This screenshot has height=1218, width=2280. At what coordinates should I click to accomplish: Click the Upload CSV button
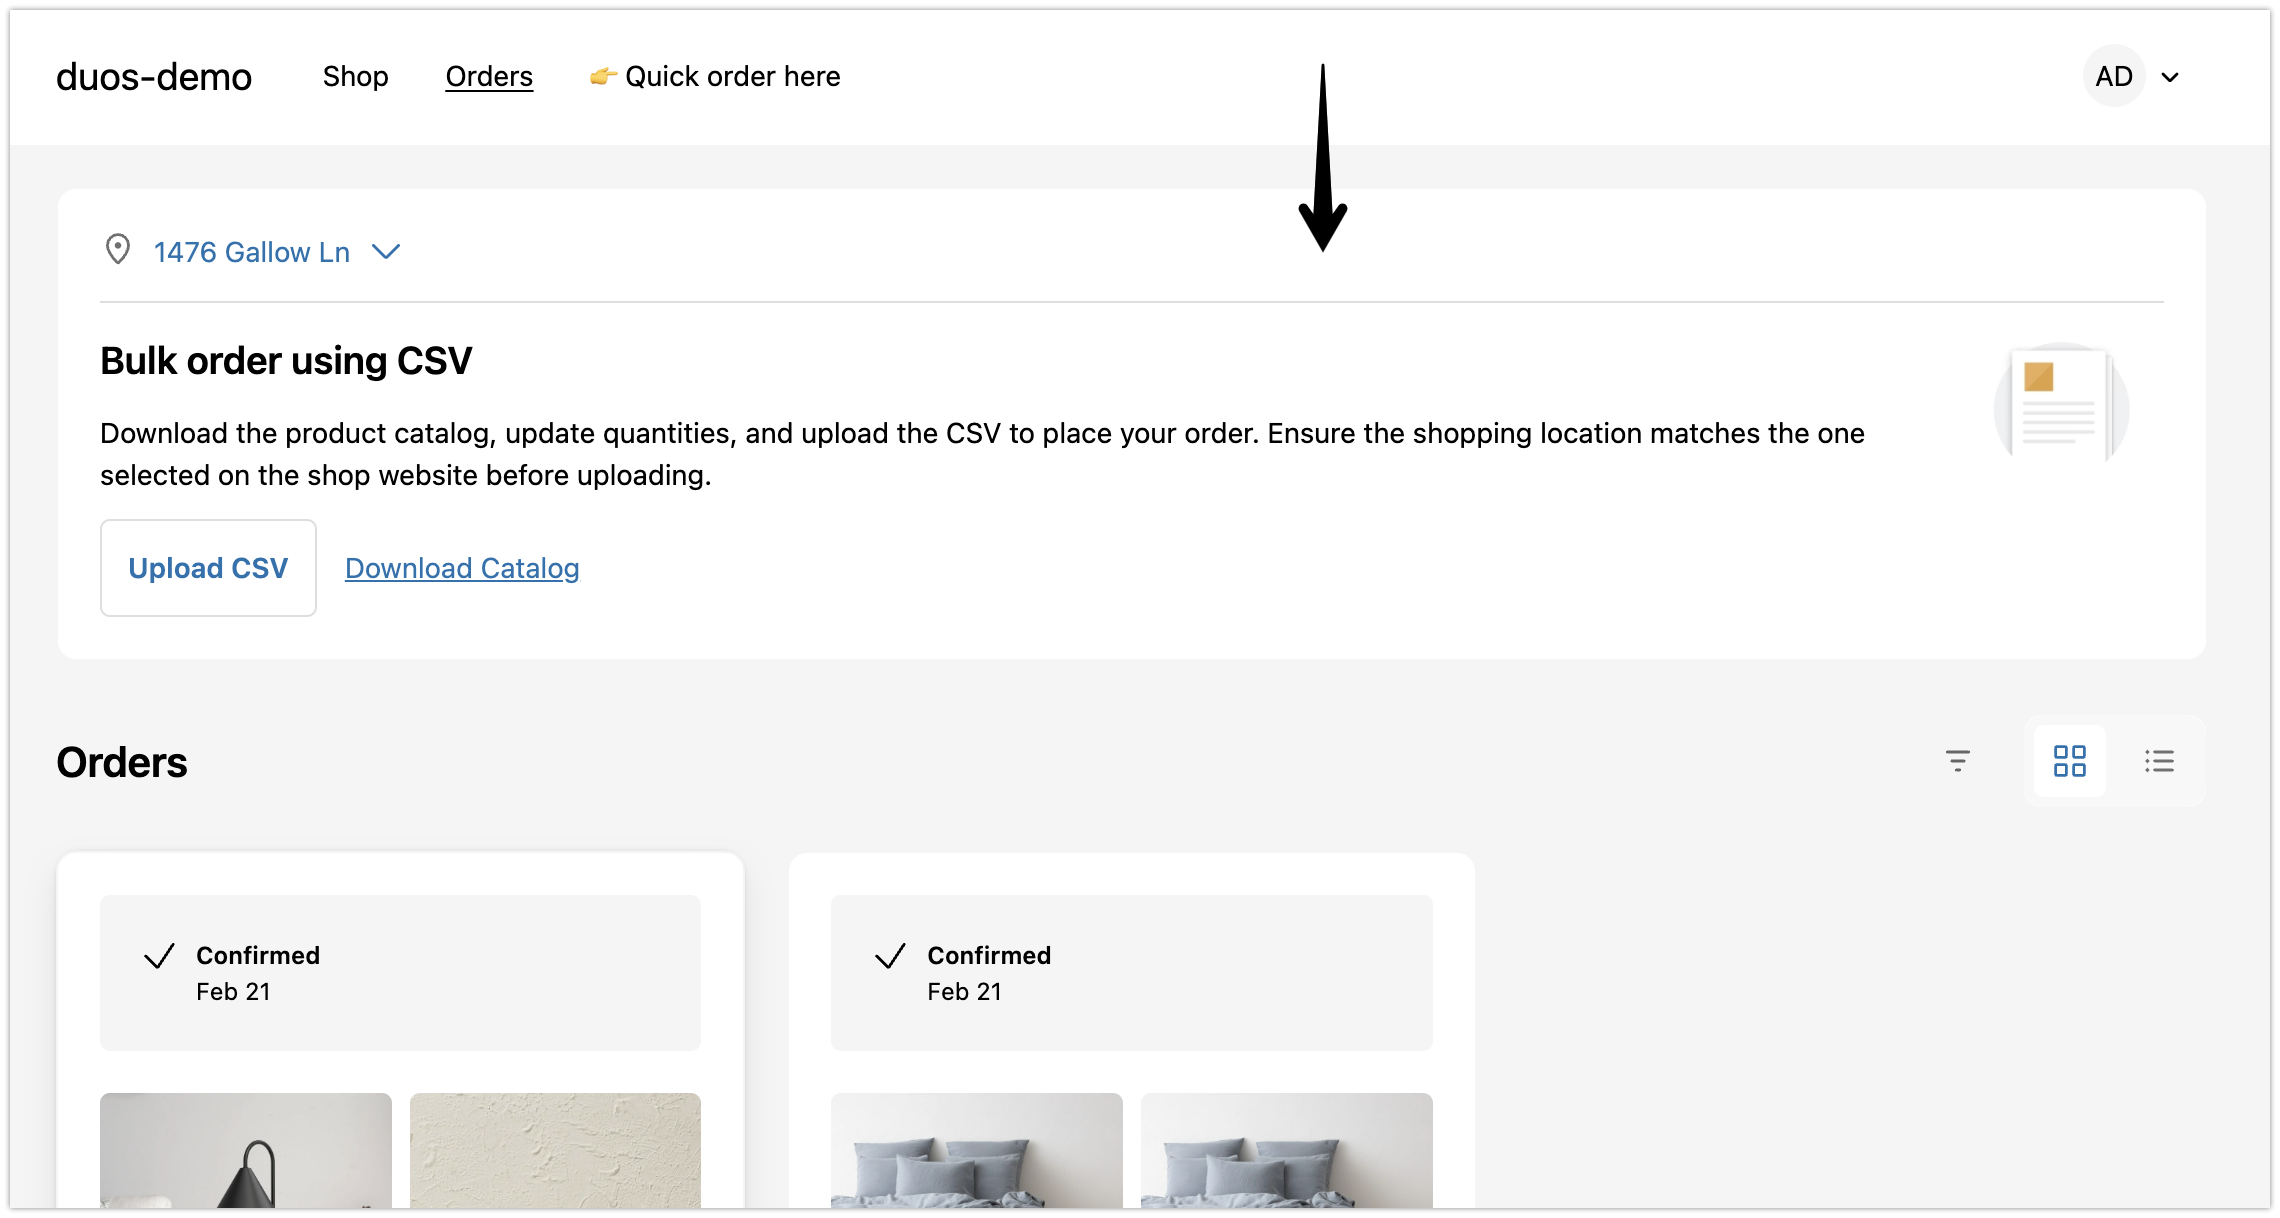[x=208, y=568]
